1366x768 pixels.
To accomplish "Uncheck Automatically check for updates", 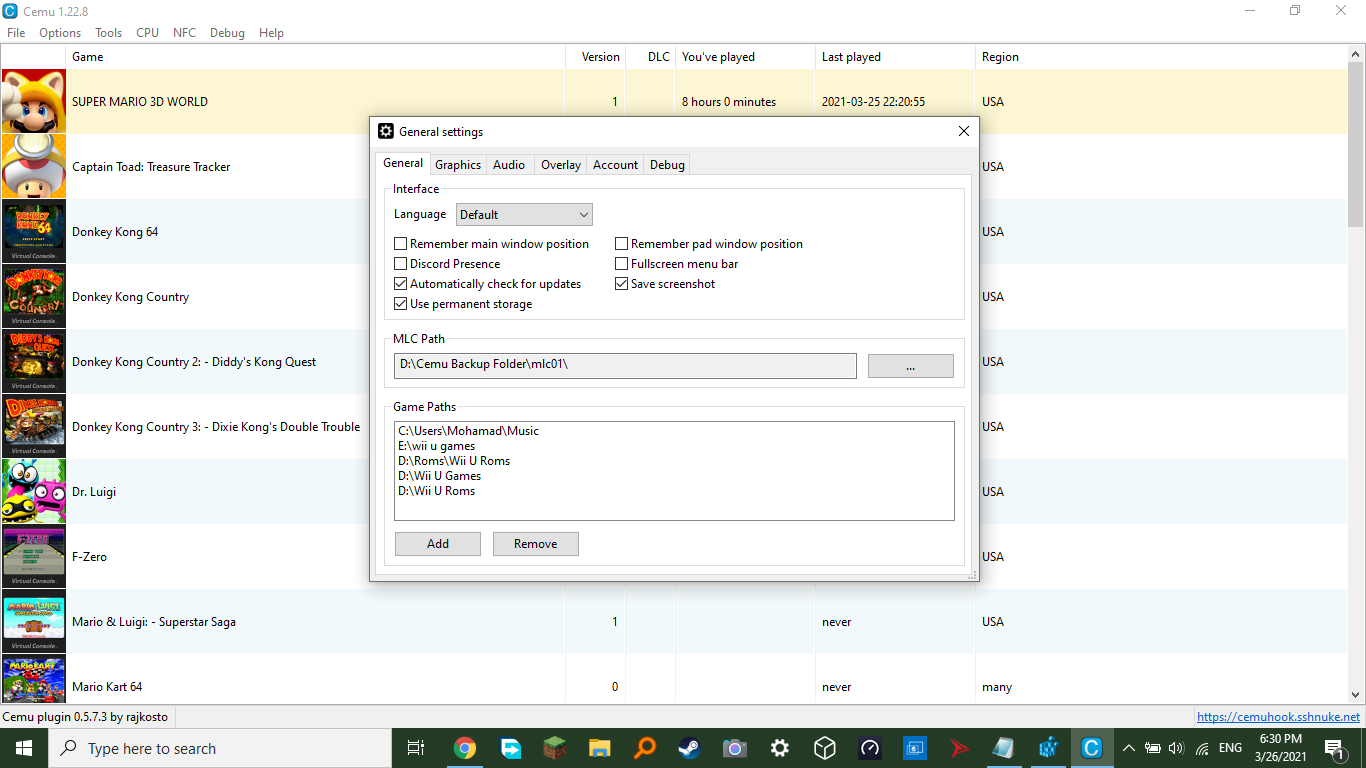I will [401, 284].
